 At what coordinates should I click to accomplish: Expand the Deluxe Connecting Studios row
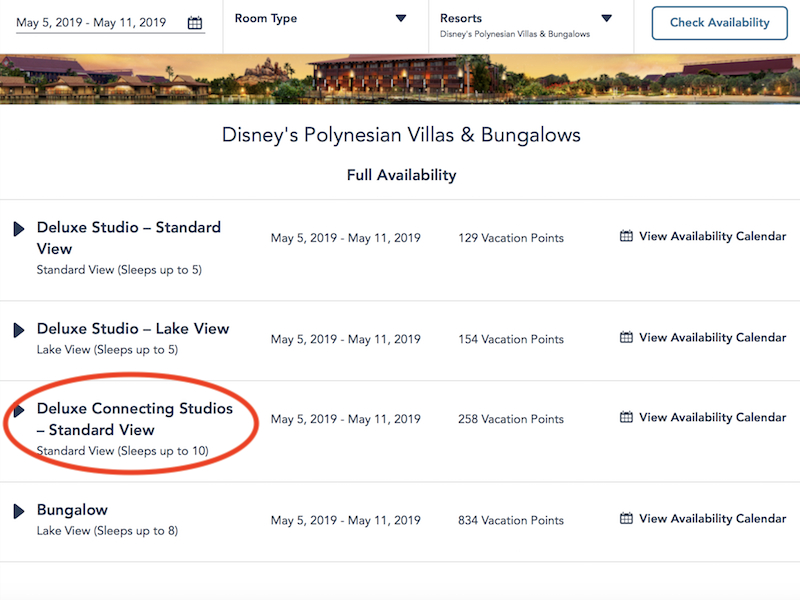(x=19, y=410)
